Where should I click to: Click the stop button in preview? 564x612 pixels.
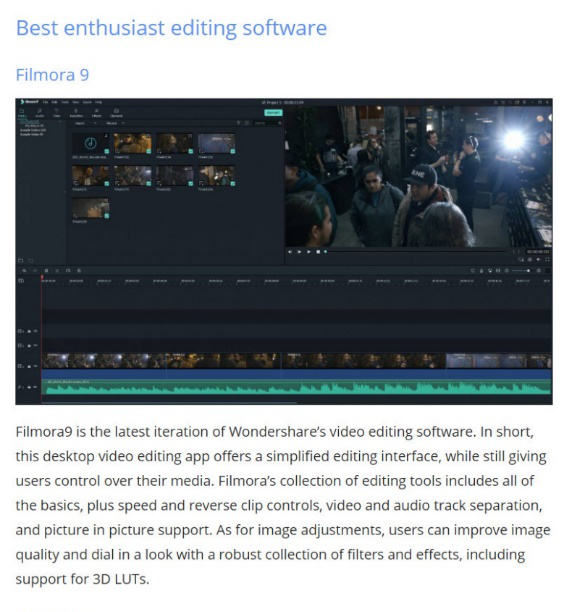[x=318, y=252]
